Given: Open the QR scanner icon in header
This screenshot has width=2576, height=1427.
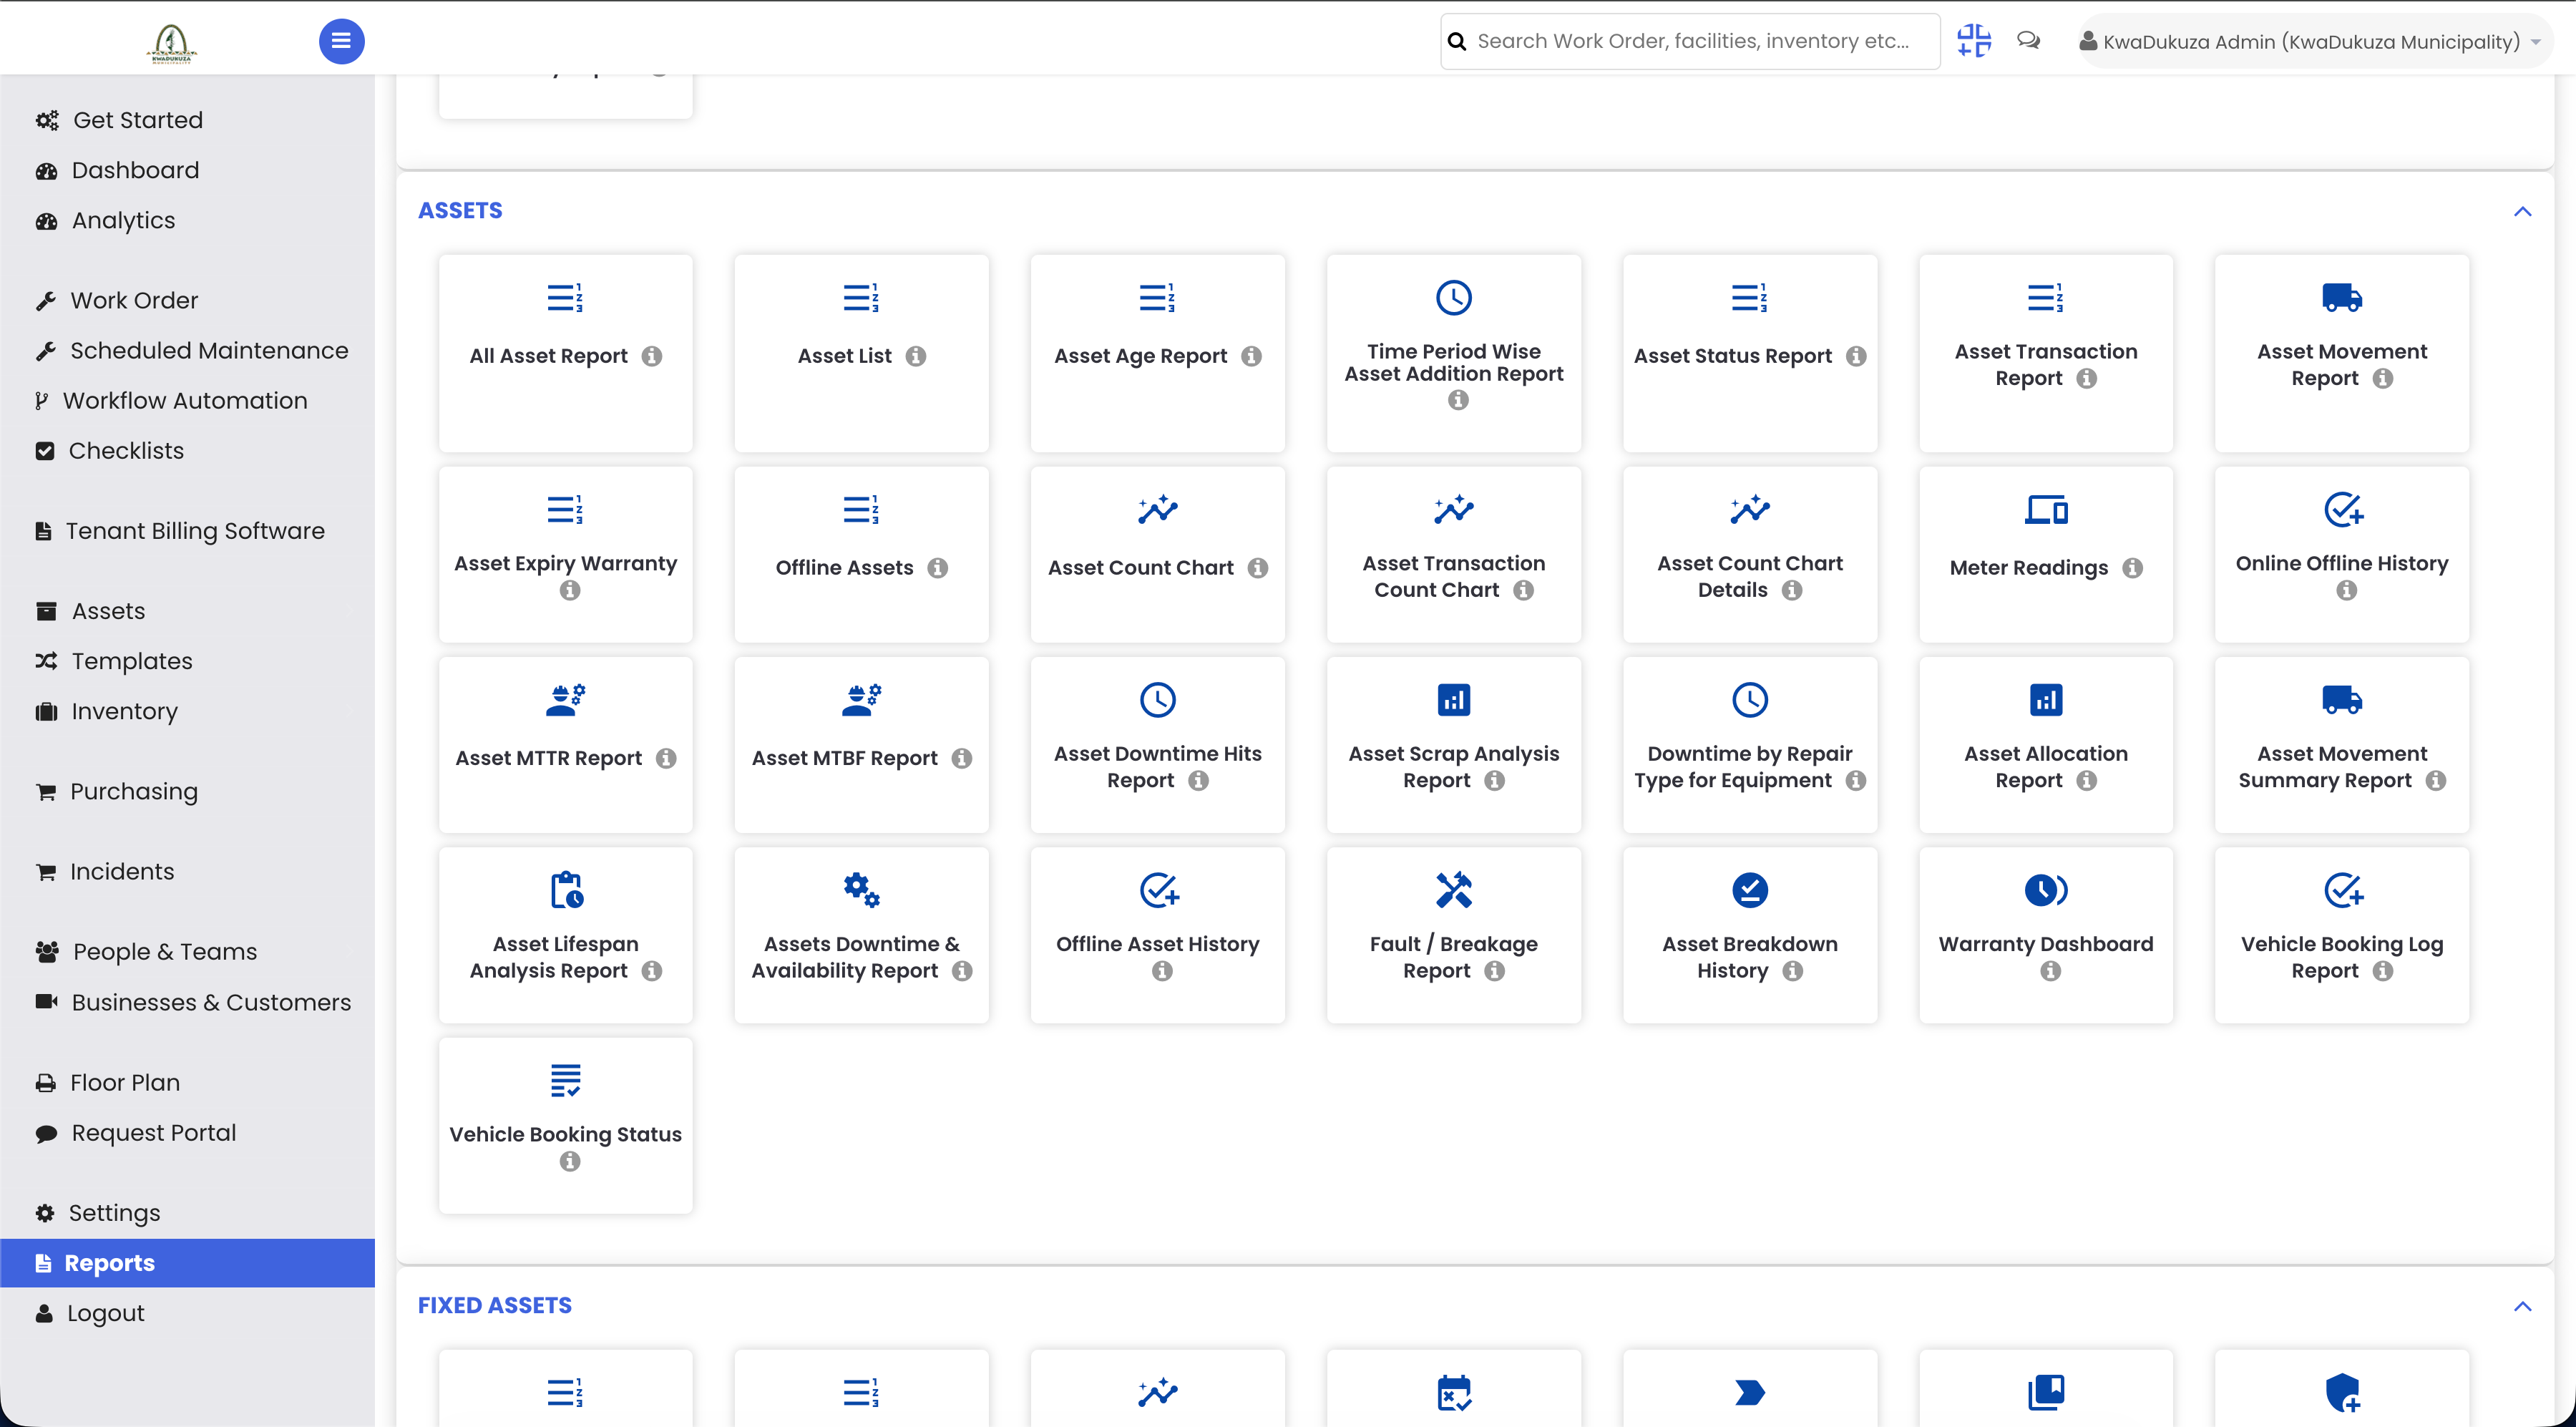Looking at the screenshot, I should click(1974, 41).
